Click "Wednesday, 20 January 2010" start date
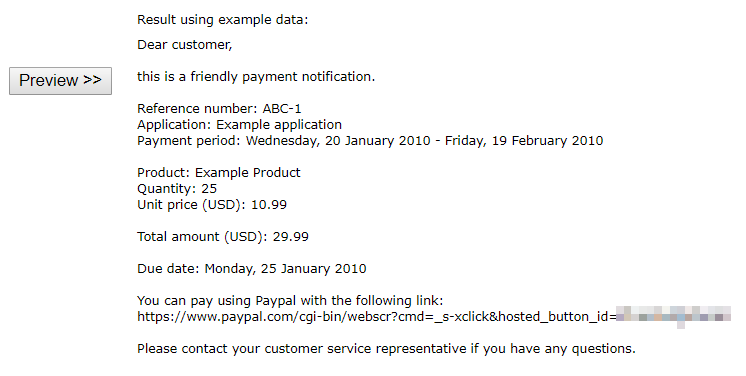Screen dimensions: 746x376 coord(338,141)
